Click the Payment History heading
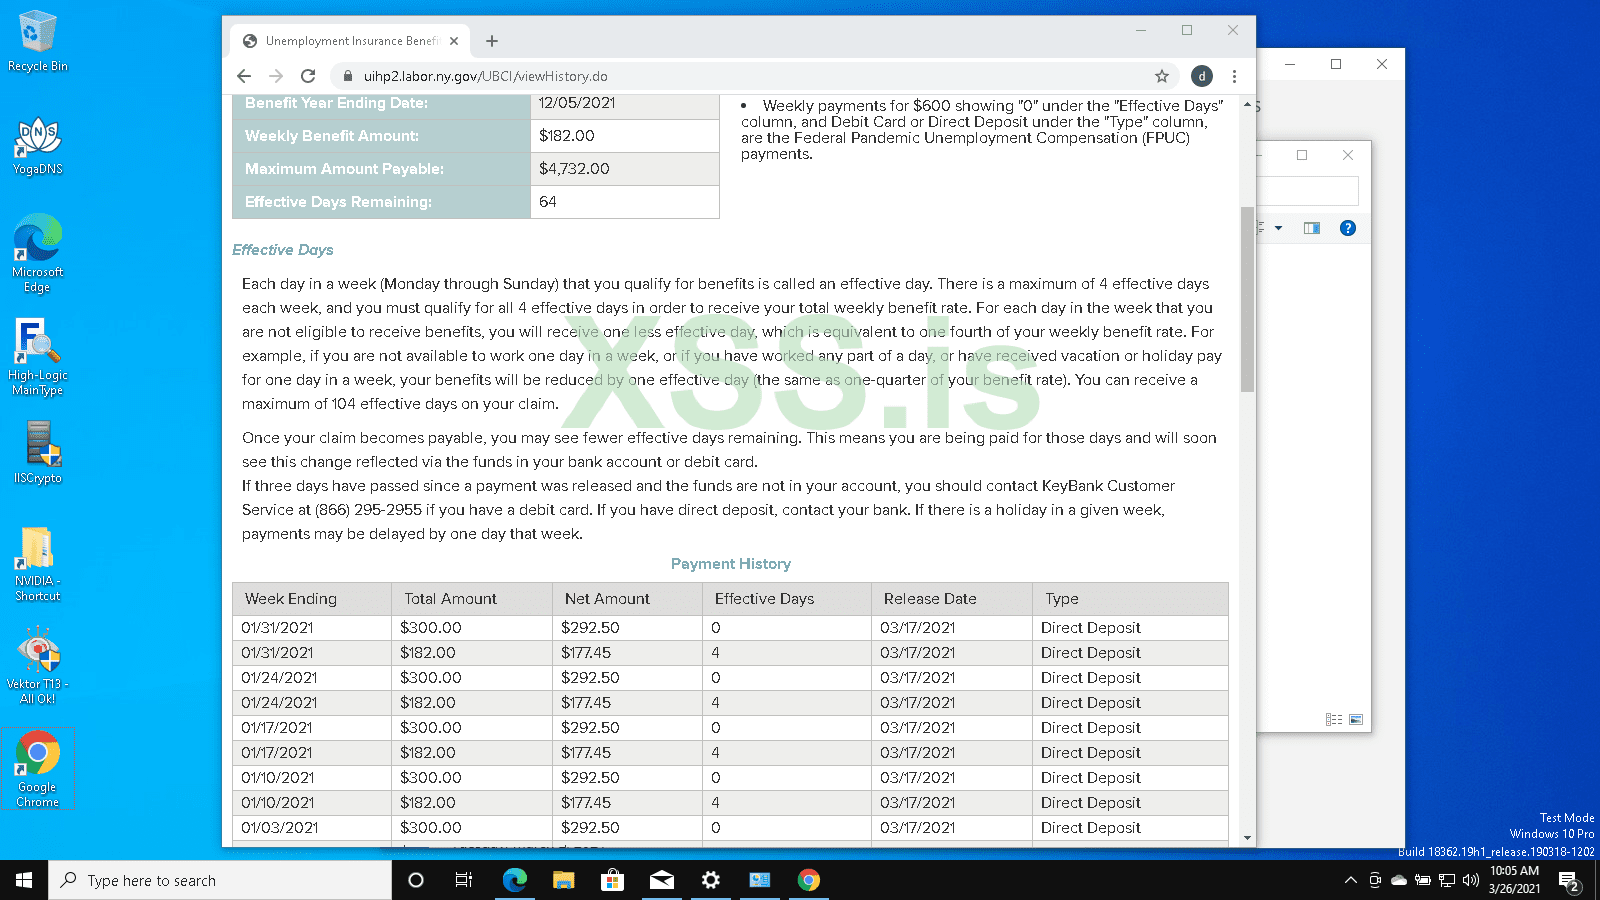1600x900 pixels. tap(731, 564)
